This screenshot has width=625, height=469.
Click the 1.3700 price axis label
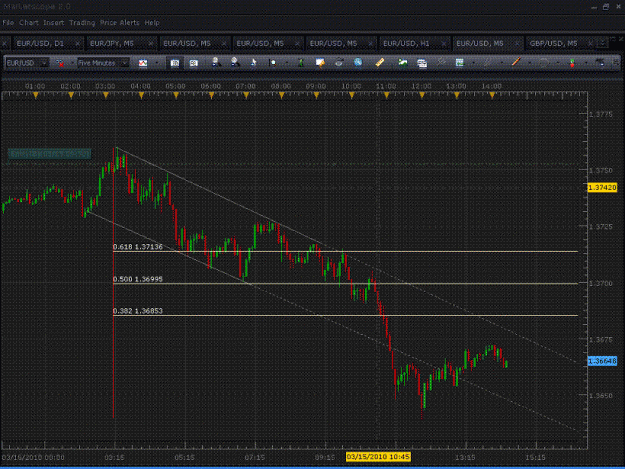click(x=601, y=283)
